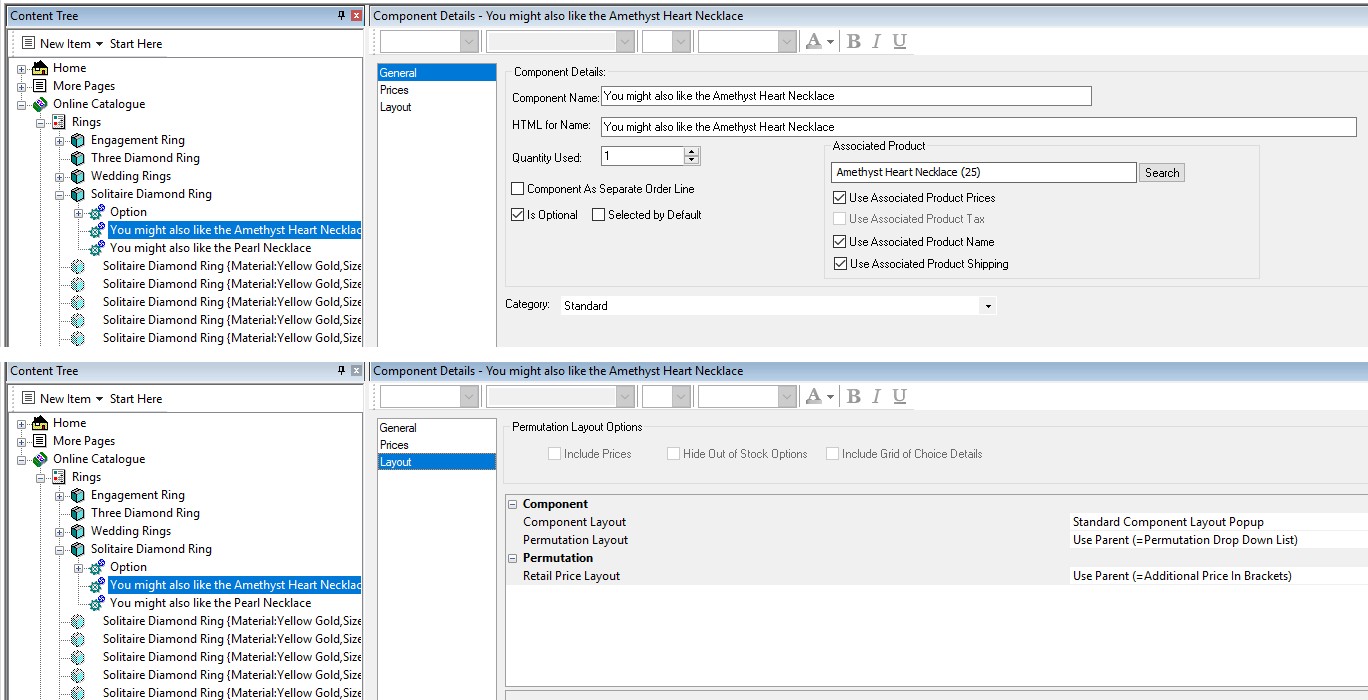1368x700 pixels.
Task: Tick the Selected by Default checkbox
Action: [598, 215]
